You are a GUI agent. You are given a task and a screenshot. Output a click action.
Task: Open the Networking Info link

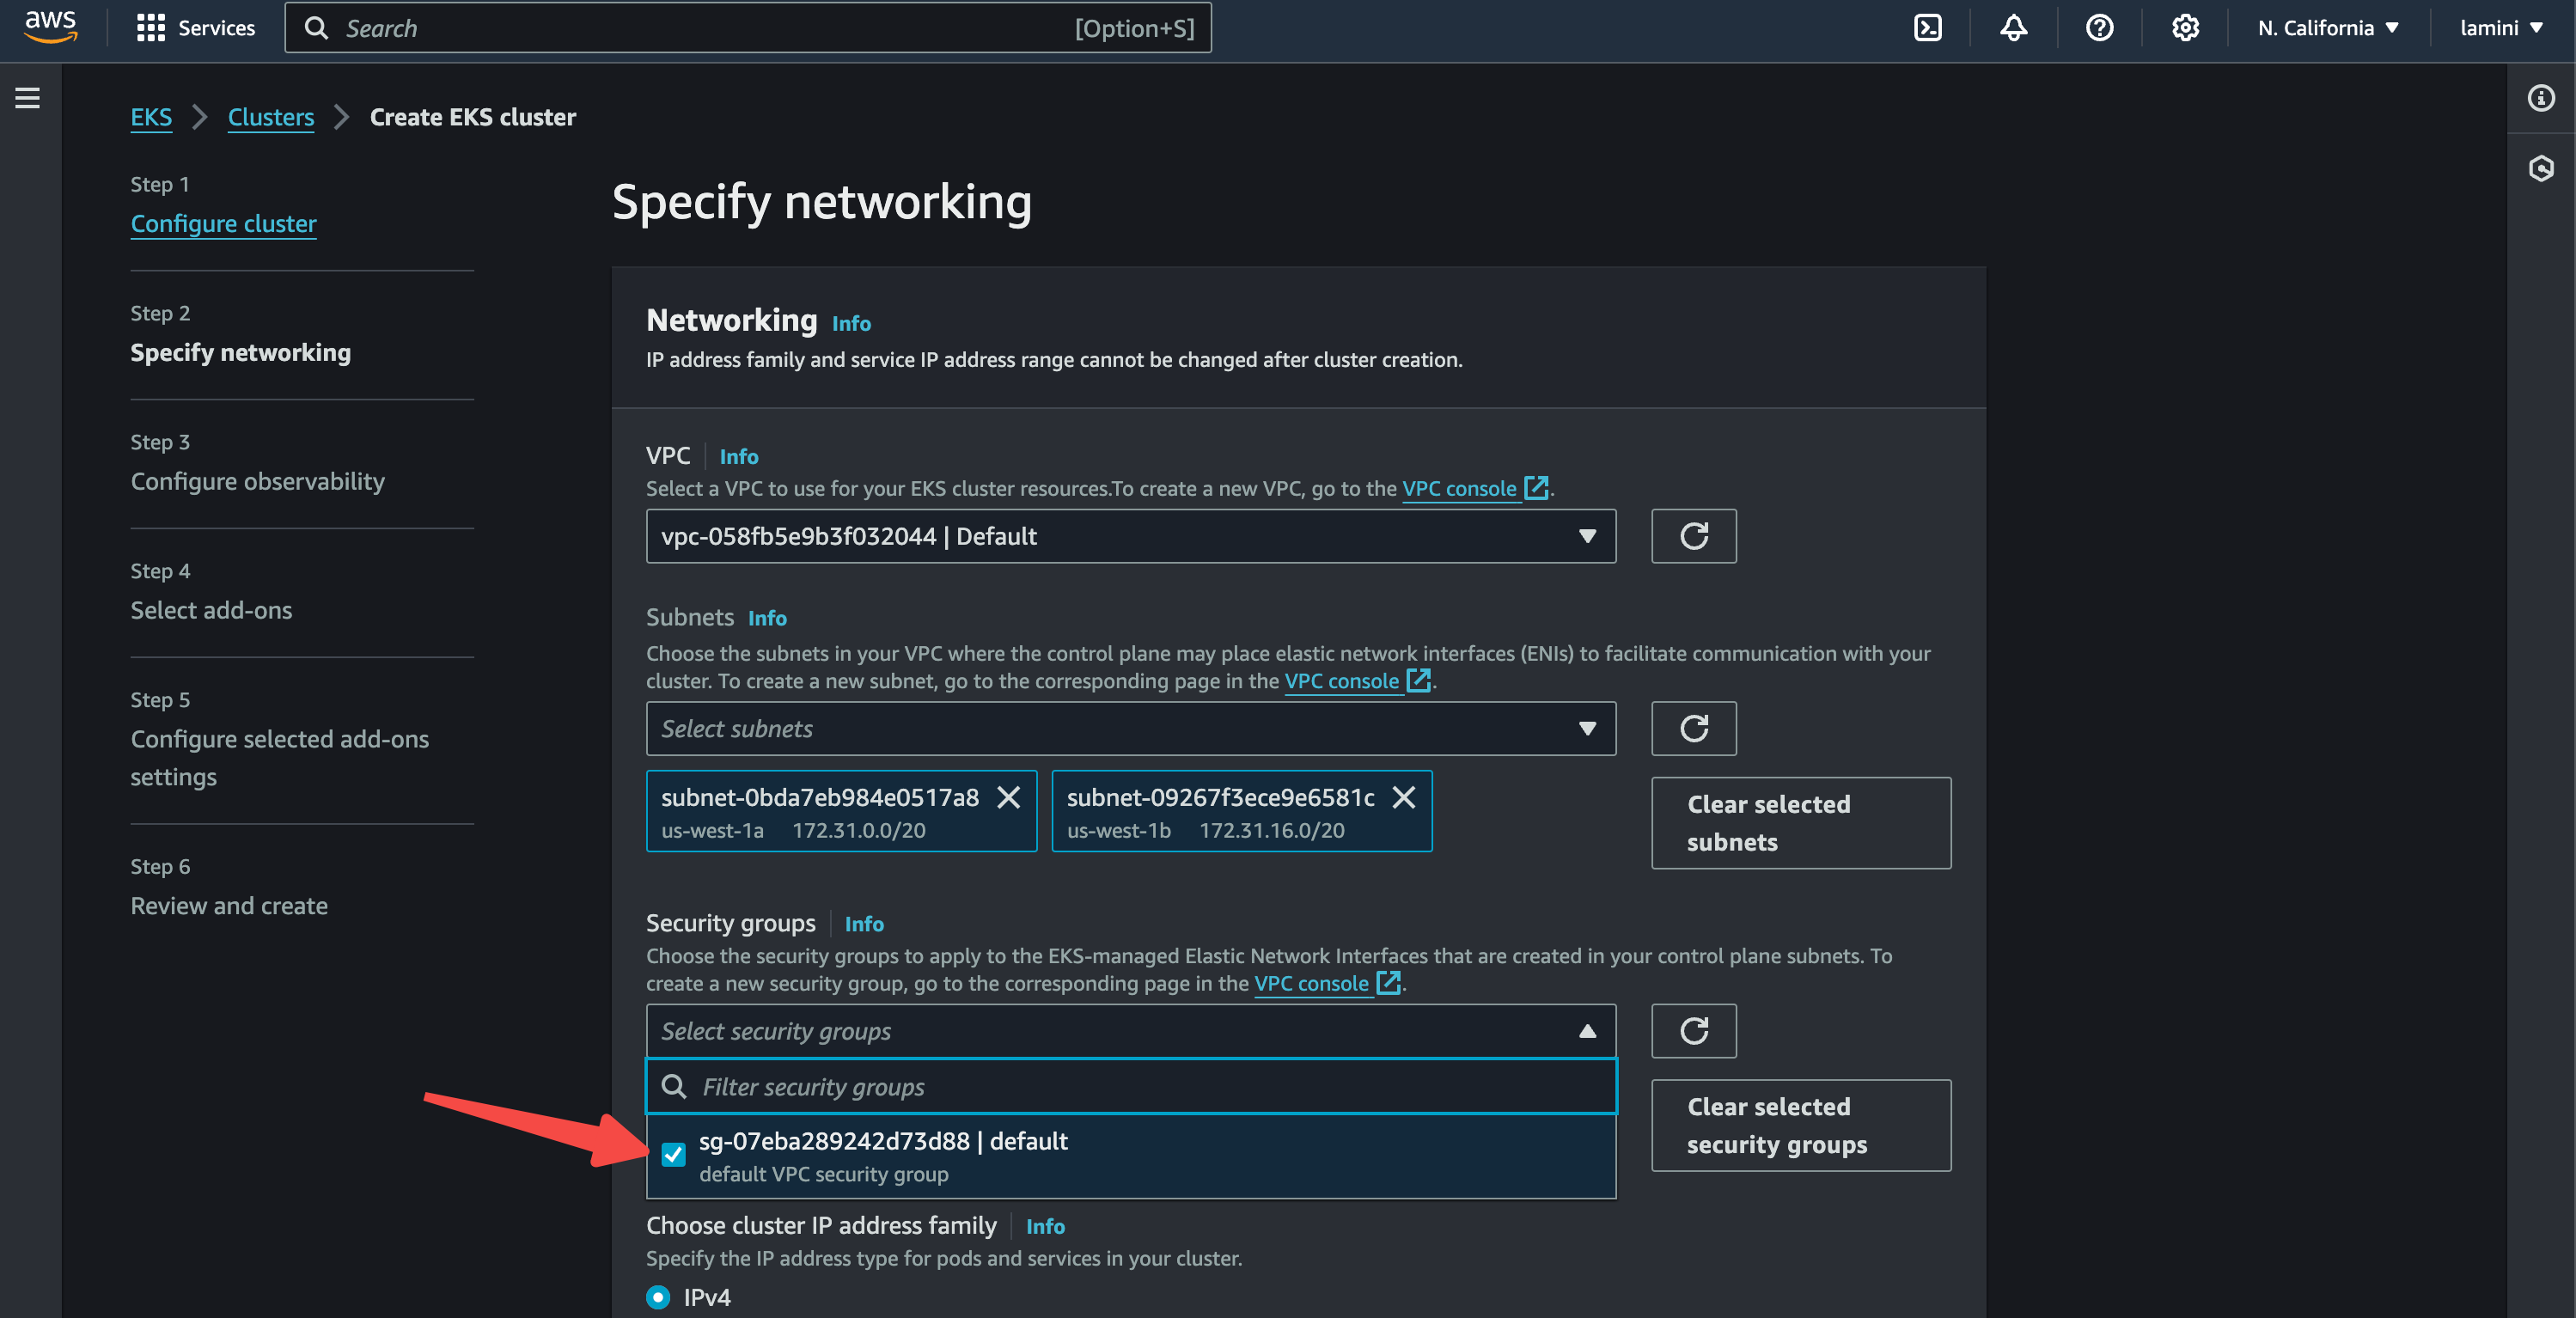coord(851,323)
